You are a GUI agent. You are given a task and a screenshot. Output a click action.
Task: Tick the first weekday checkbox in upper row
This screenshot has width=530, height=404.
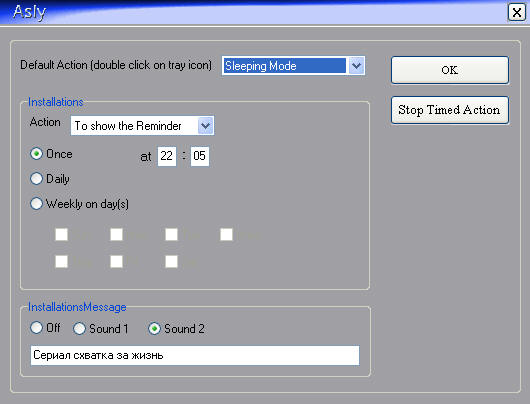[x=62, y=234]
